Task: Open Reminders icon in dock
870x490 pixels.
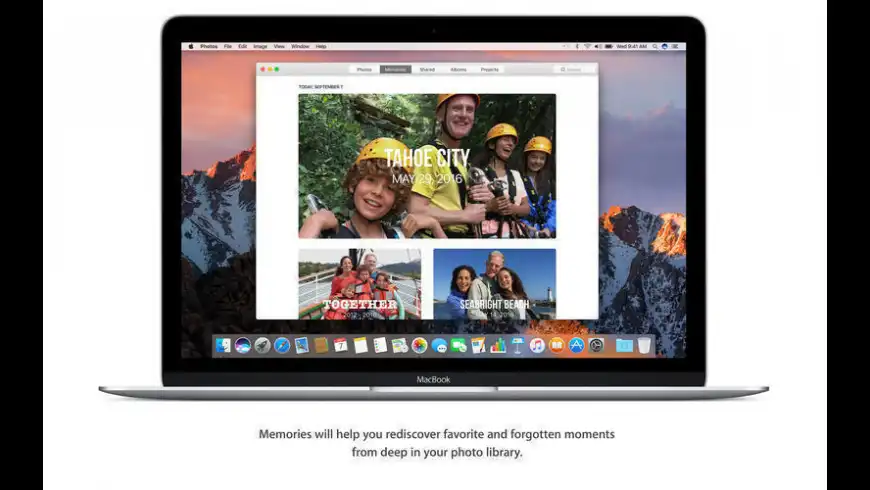Action: [x=380, y=345]
